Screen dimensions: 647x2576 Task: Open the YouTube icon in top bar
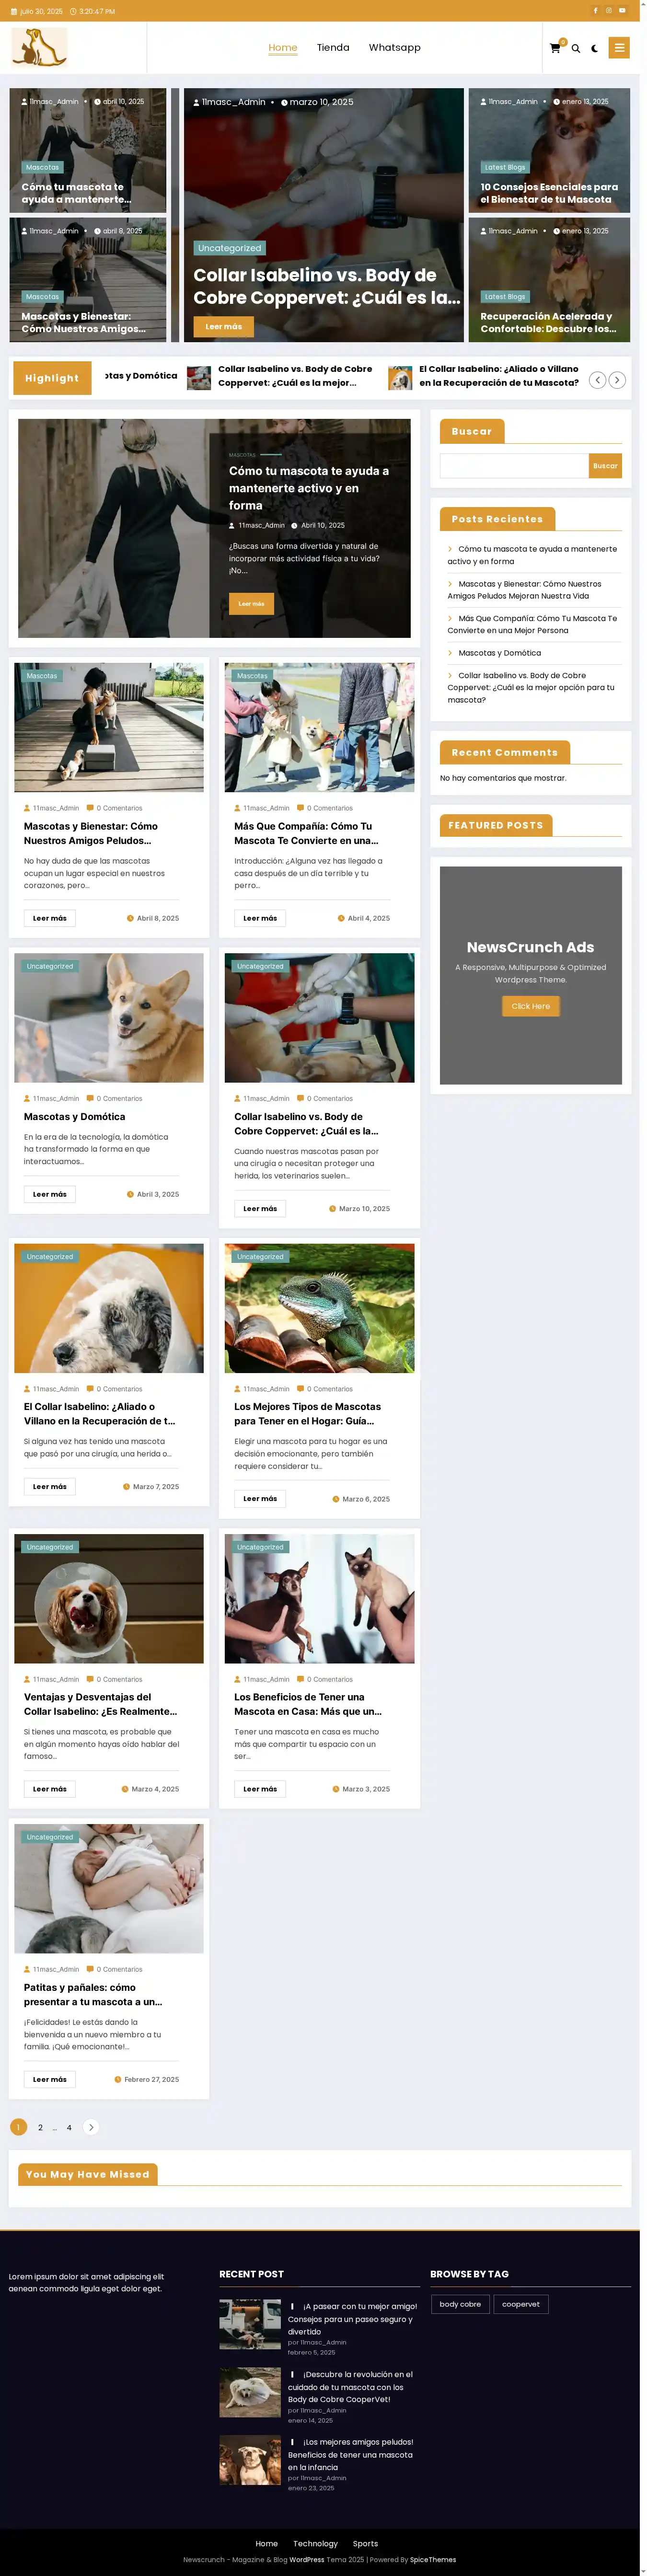pos(622,11)
